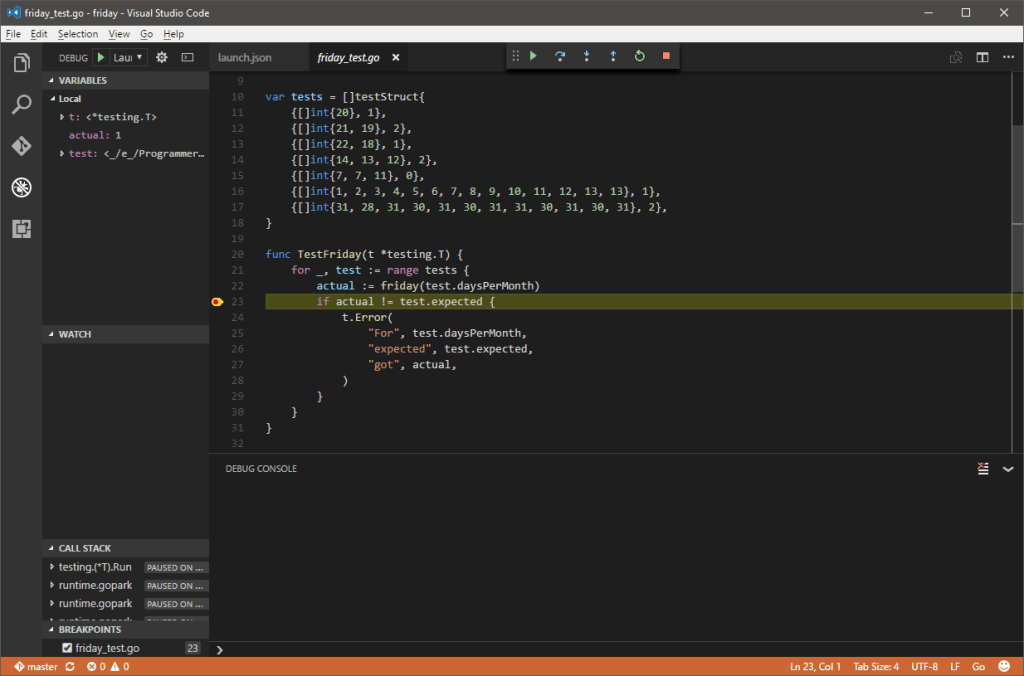Stop the debugging session
The width and height of the screenshot is (1024, 676).
666,56
